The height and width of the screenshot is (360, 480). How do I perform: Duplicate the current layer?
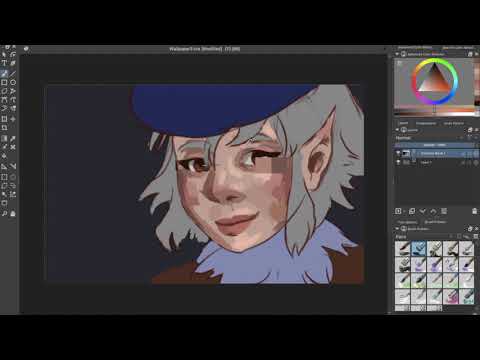412,211
